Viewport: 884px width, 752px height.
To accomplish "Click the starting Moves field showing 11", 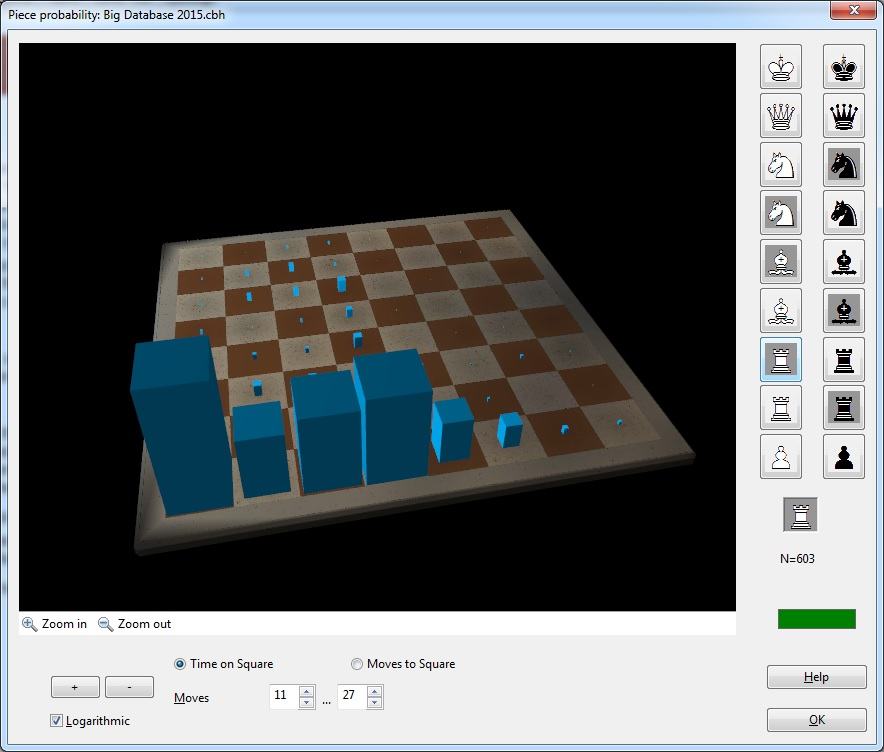I will click(284, 696).
